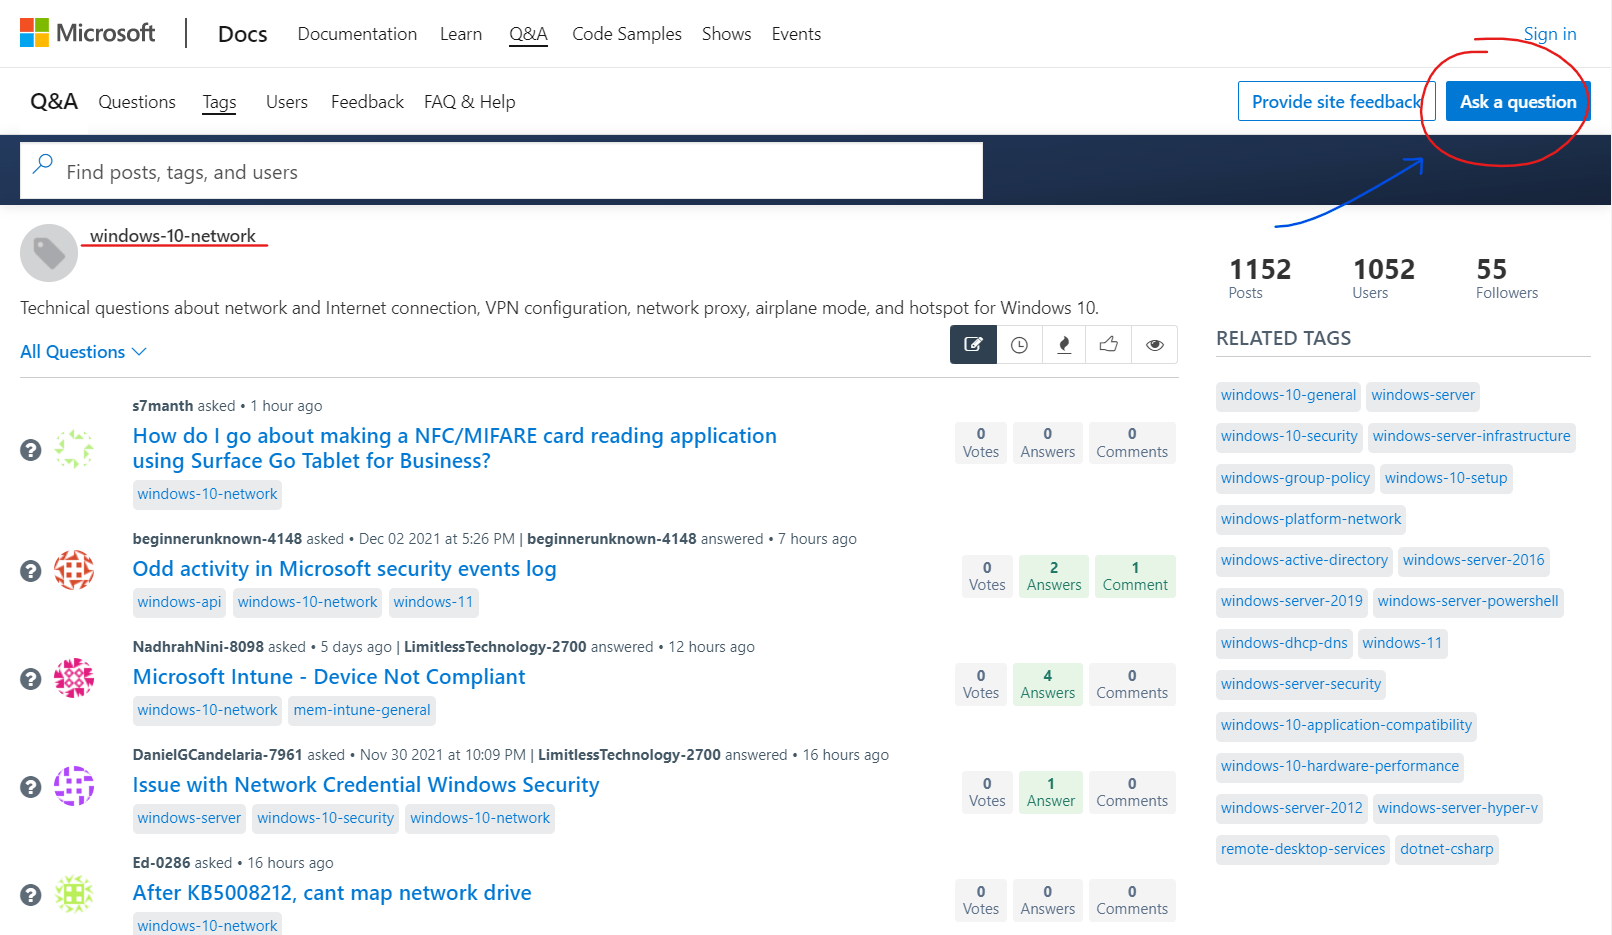Click question mark icon beside Odd activity question
Screen dimensions: 1612x935
pyautogui.click(x=31, y=570)
